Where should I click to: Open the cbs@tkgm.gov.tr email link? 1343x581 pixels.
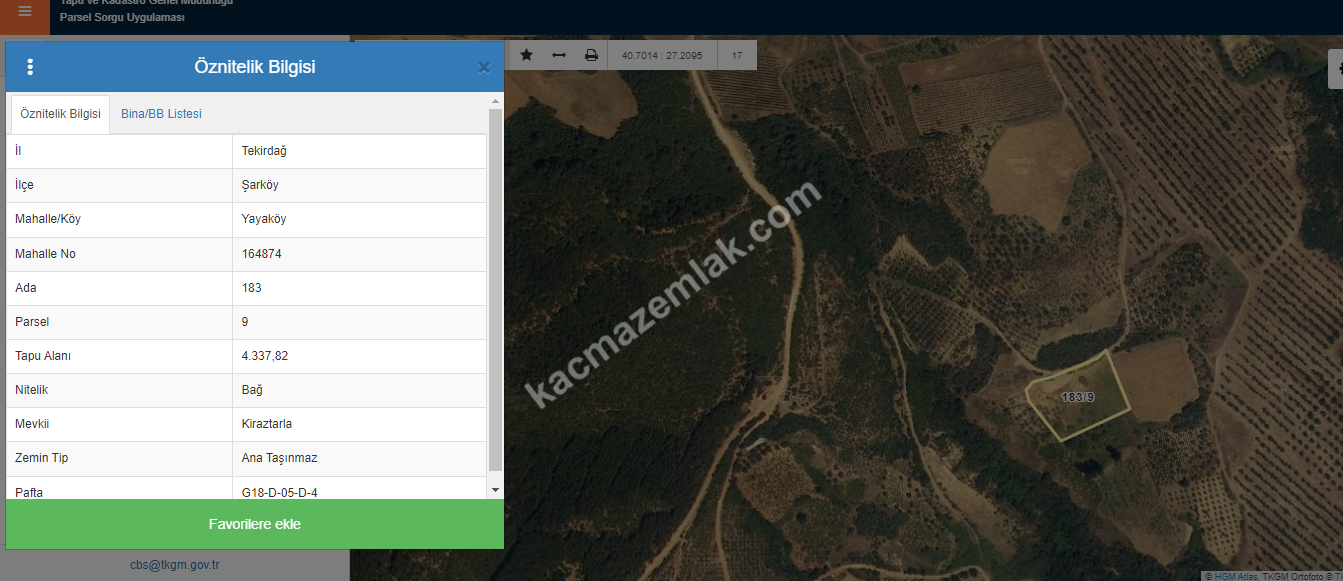(x=175, y=565)
